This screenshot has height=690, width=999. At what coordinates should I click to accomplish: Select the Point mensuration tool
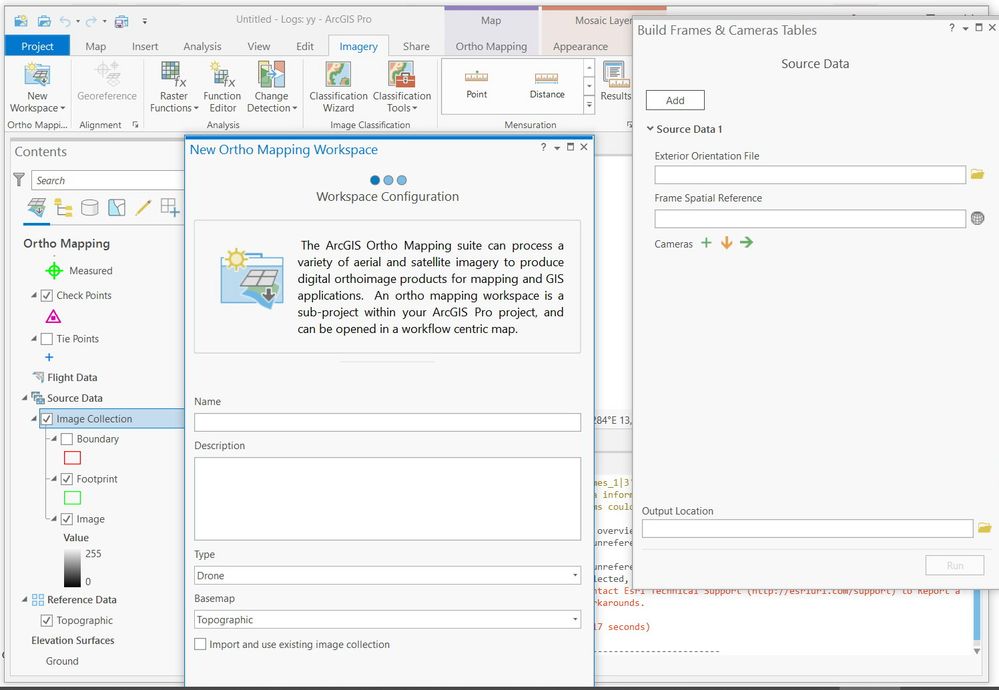click(477, 85)
